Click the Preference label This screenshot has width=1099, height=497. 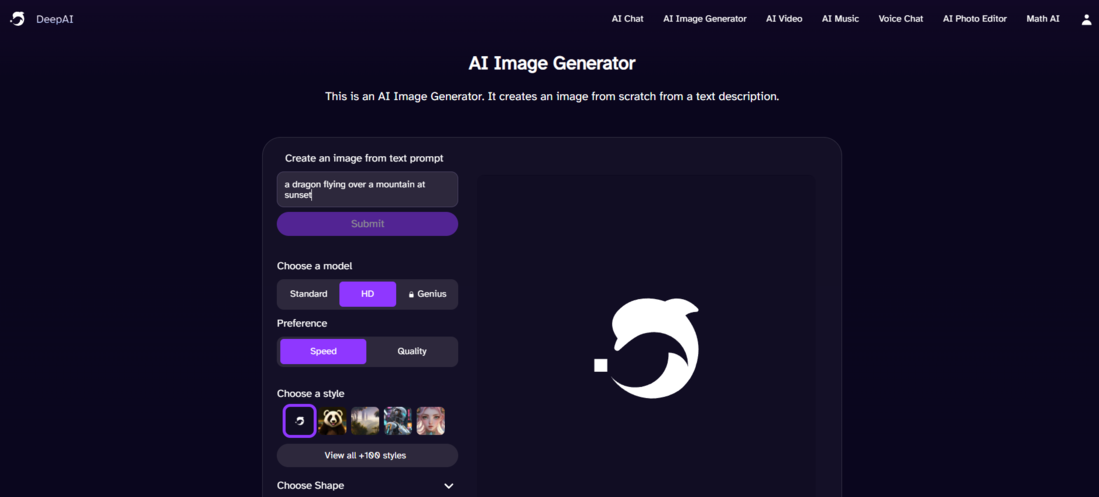[302, 323]
